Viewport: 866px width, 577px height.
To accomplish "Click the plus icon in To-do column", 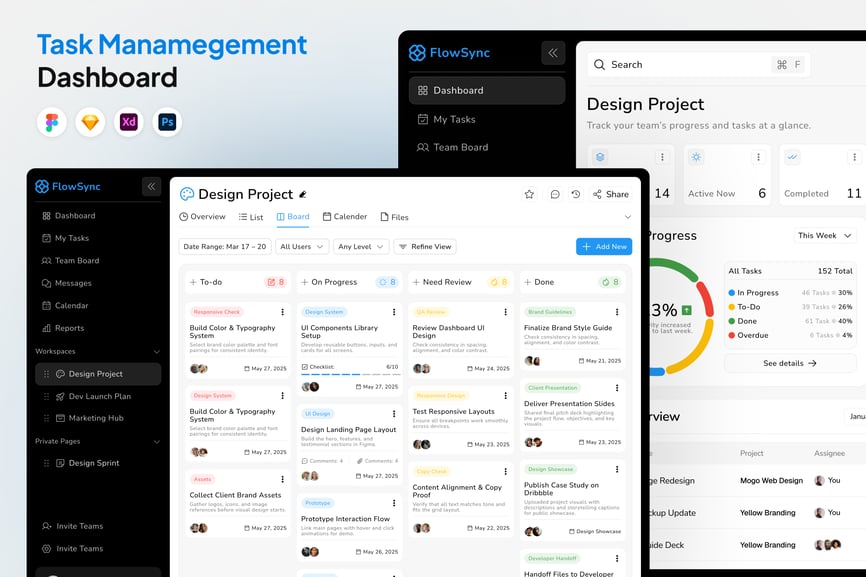I will [192, 282].
